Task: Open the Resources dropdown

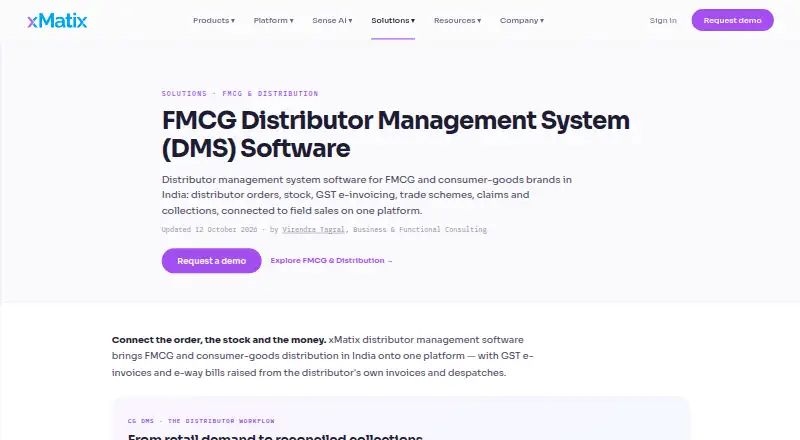Action: pyautogui.click(x=457, y=20)
